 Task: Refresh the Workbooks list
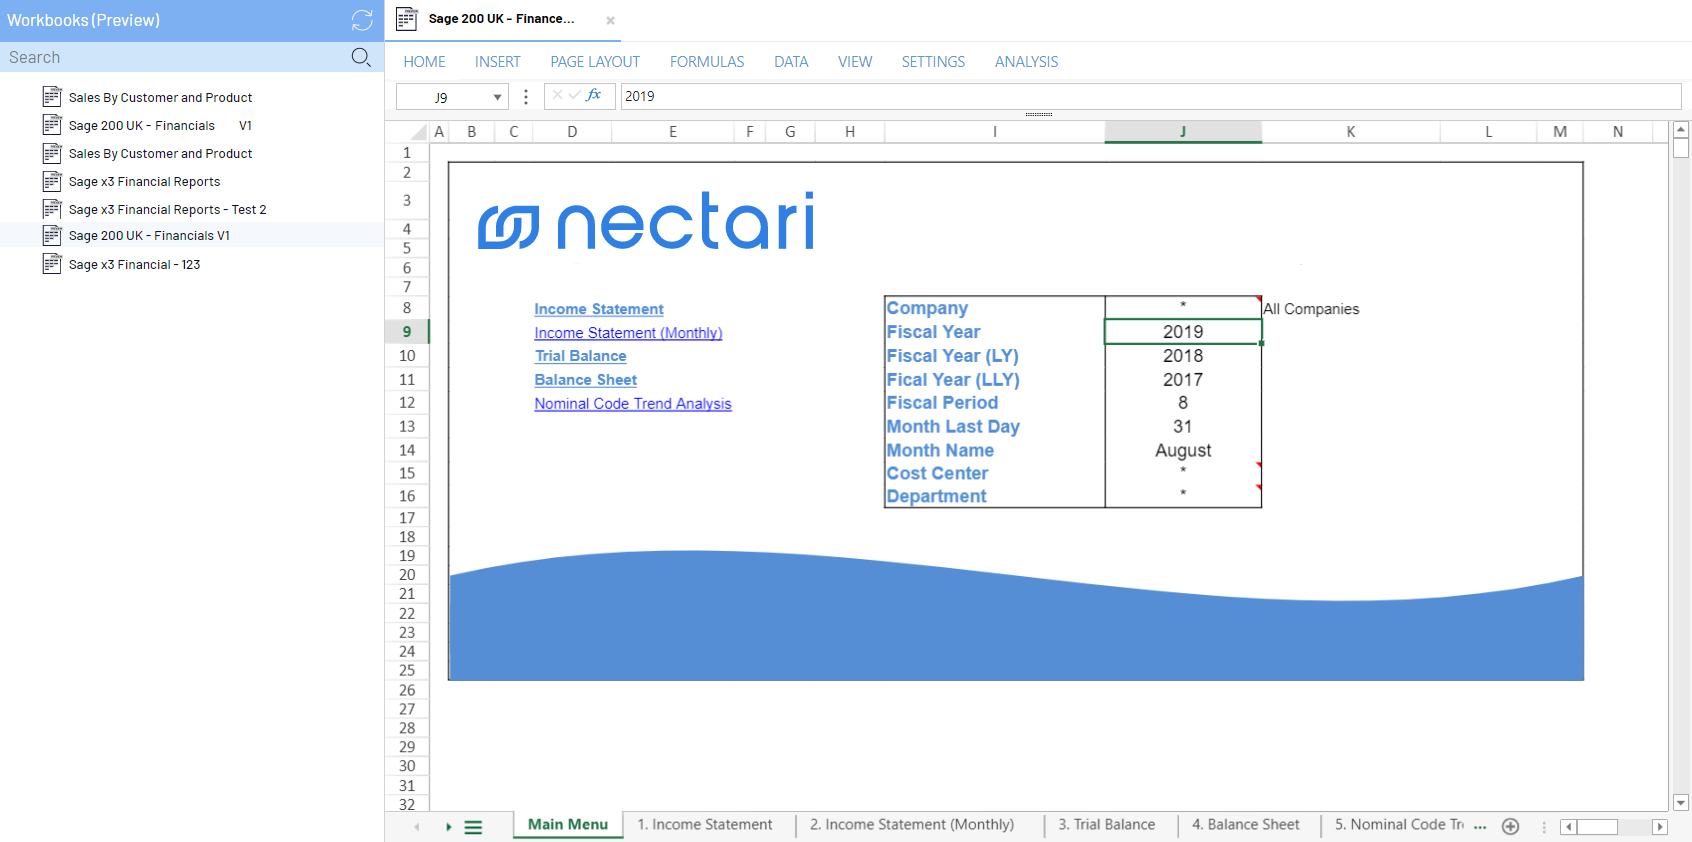coord(362,20)
